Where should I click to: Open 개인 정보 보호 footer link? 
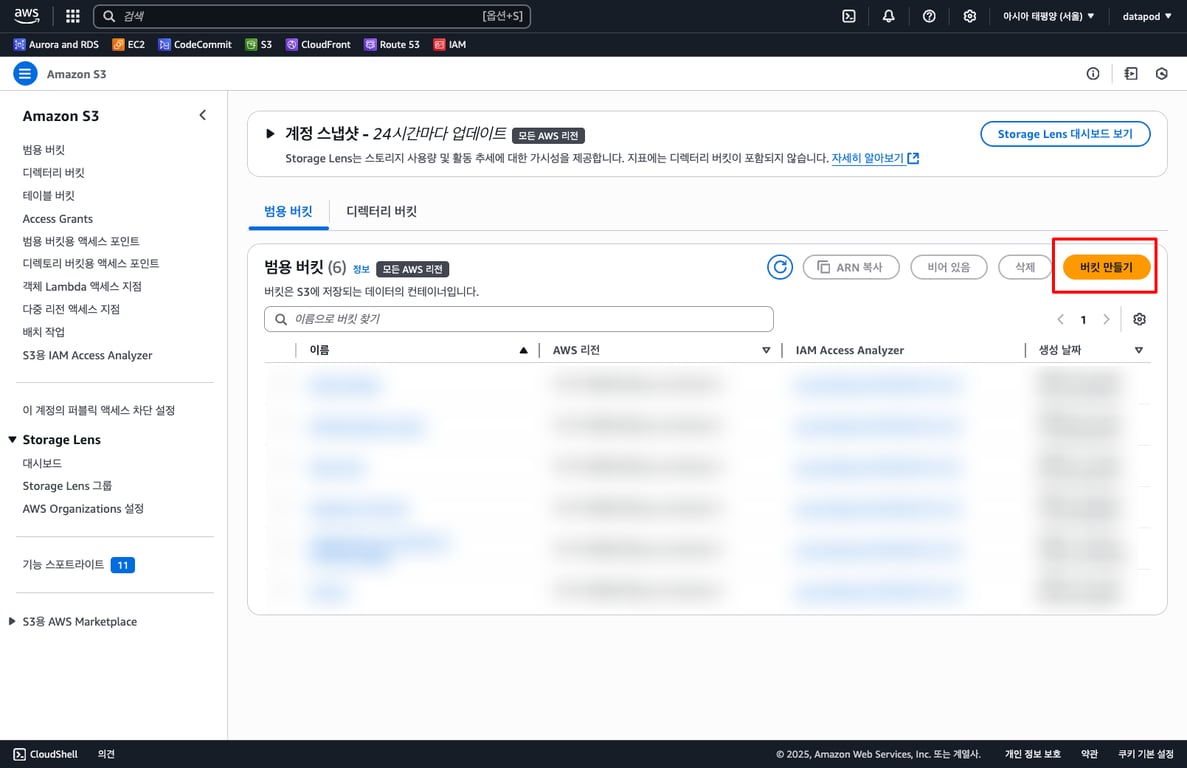tap(1033, 754)
